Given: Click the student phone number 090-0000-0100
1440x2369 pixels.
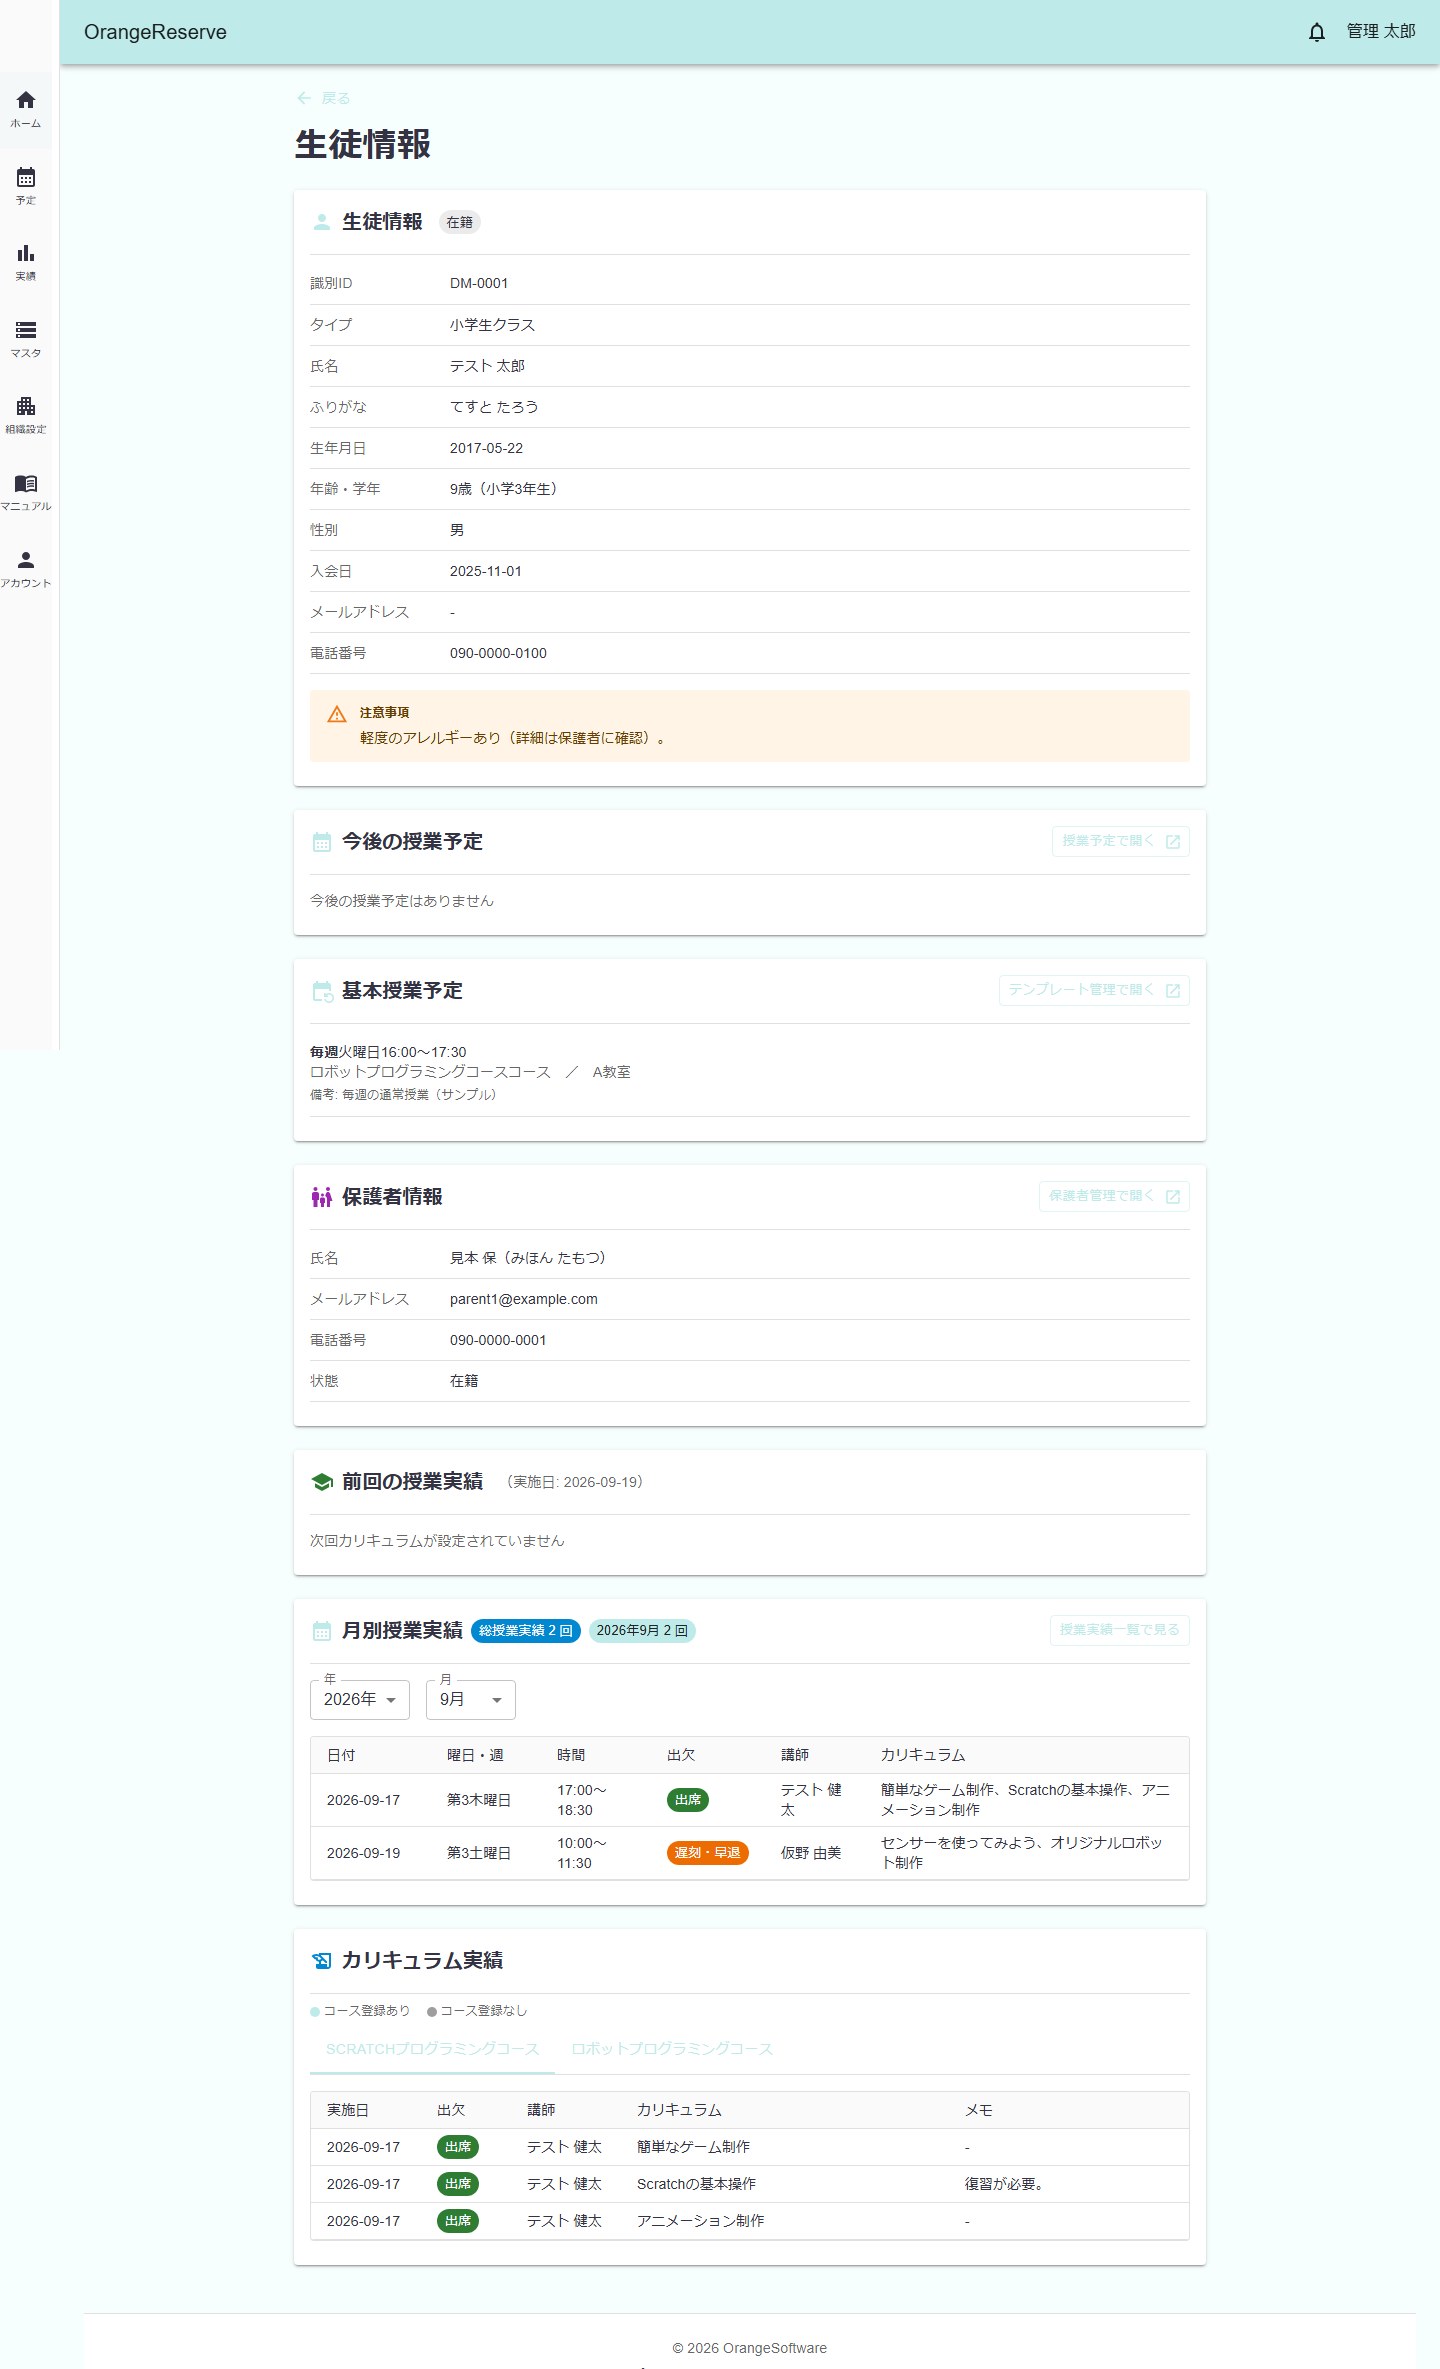Looking at the screenshot, I should tap(498, 654).
